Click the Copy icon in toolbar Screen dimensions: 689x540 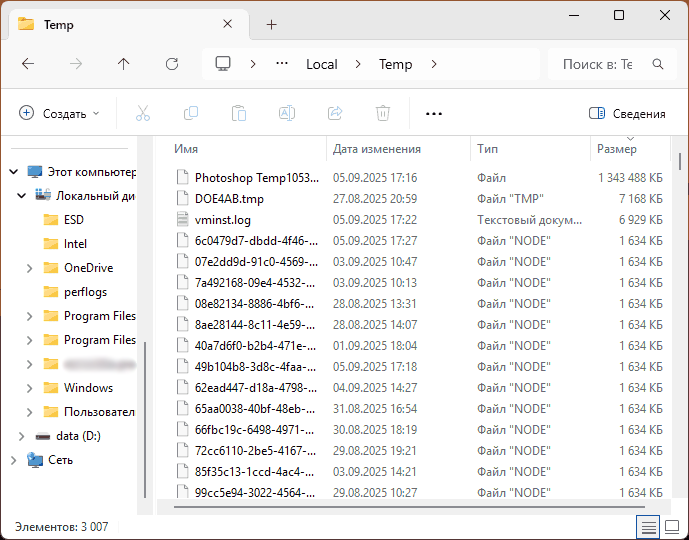tap(190, 114)
